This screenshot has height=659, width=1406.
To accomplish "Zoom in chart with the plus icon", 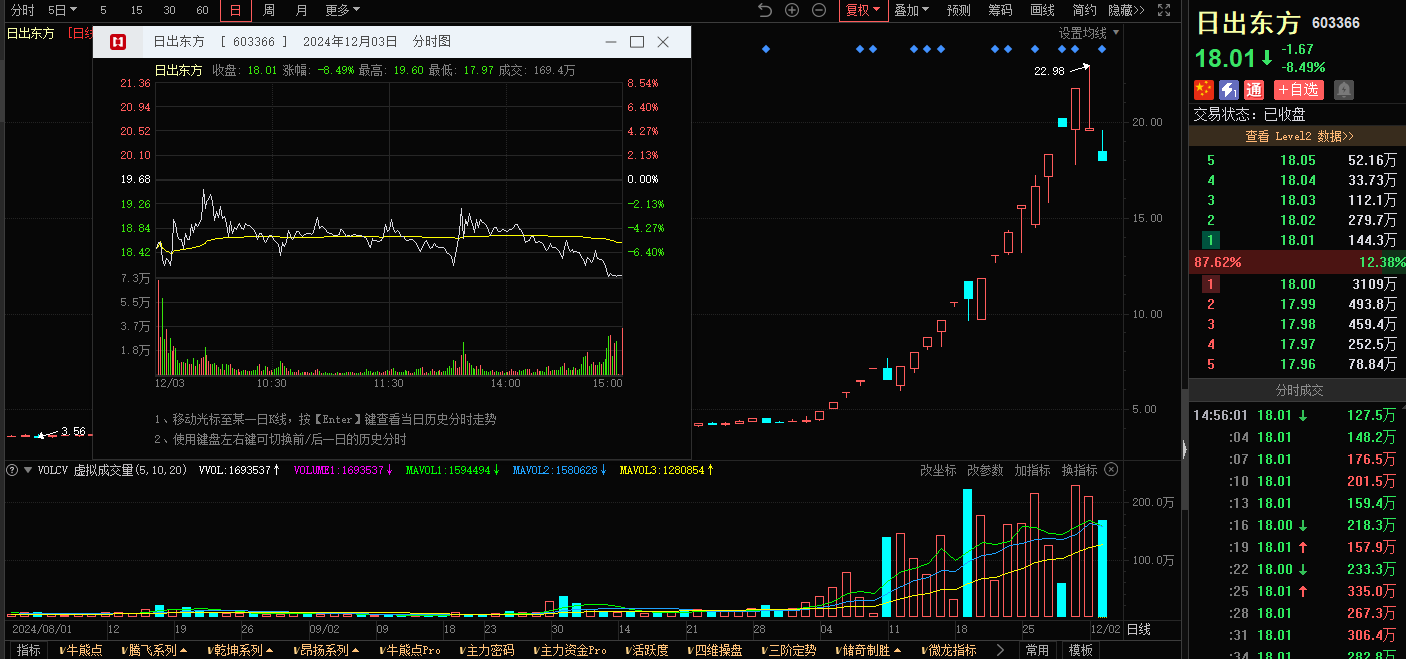I will coord(792,10).
